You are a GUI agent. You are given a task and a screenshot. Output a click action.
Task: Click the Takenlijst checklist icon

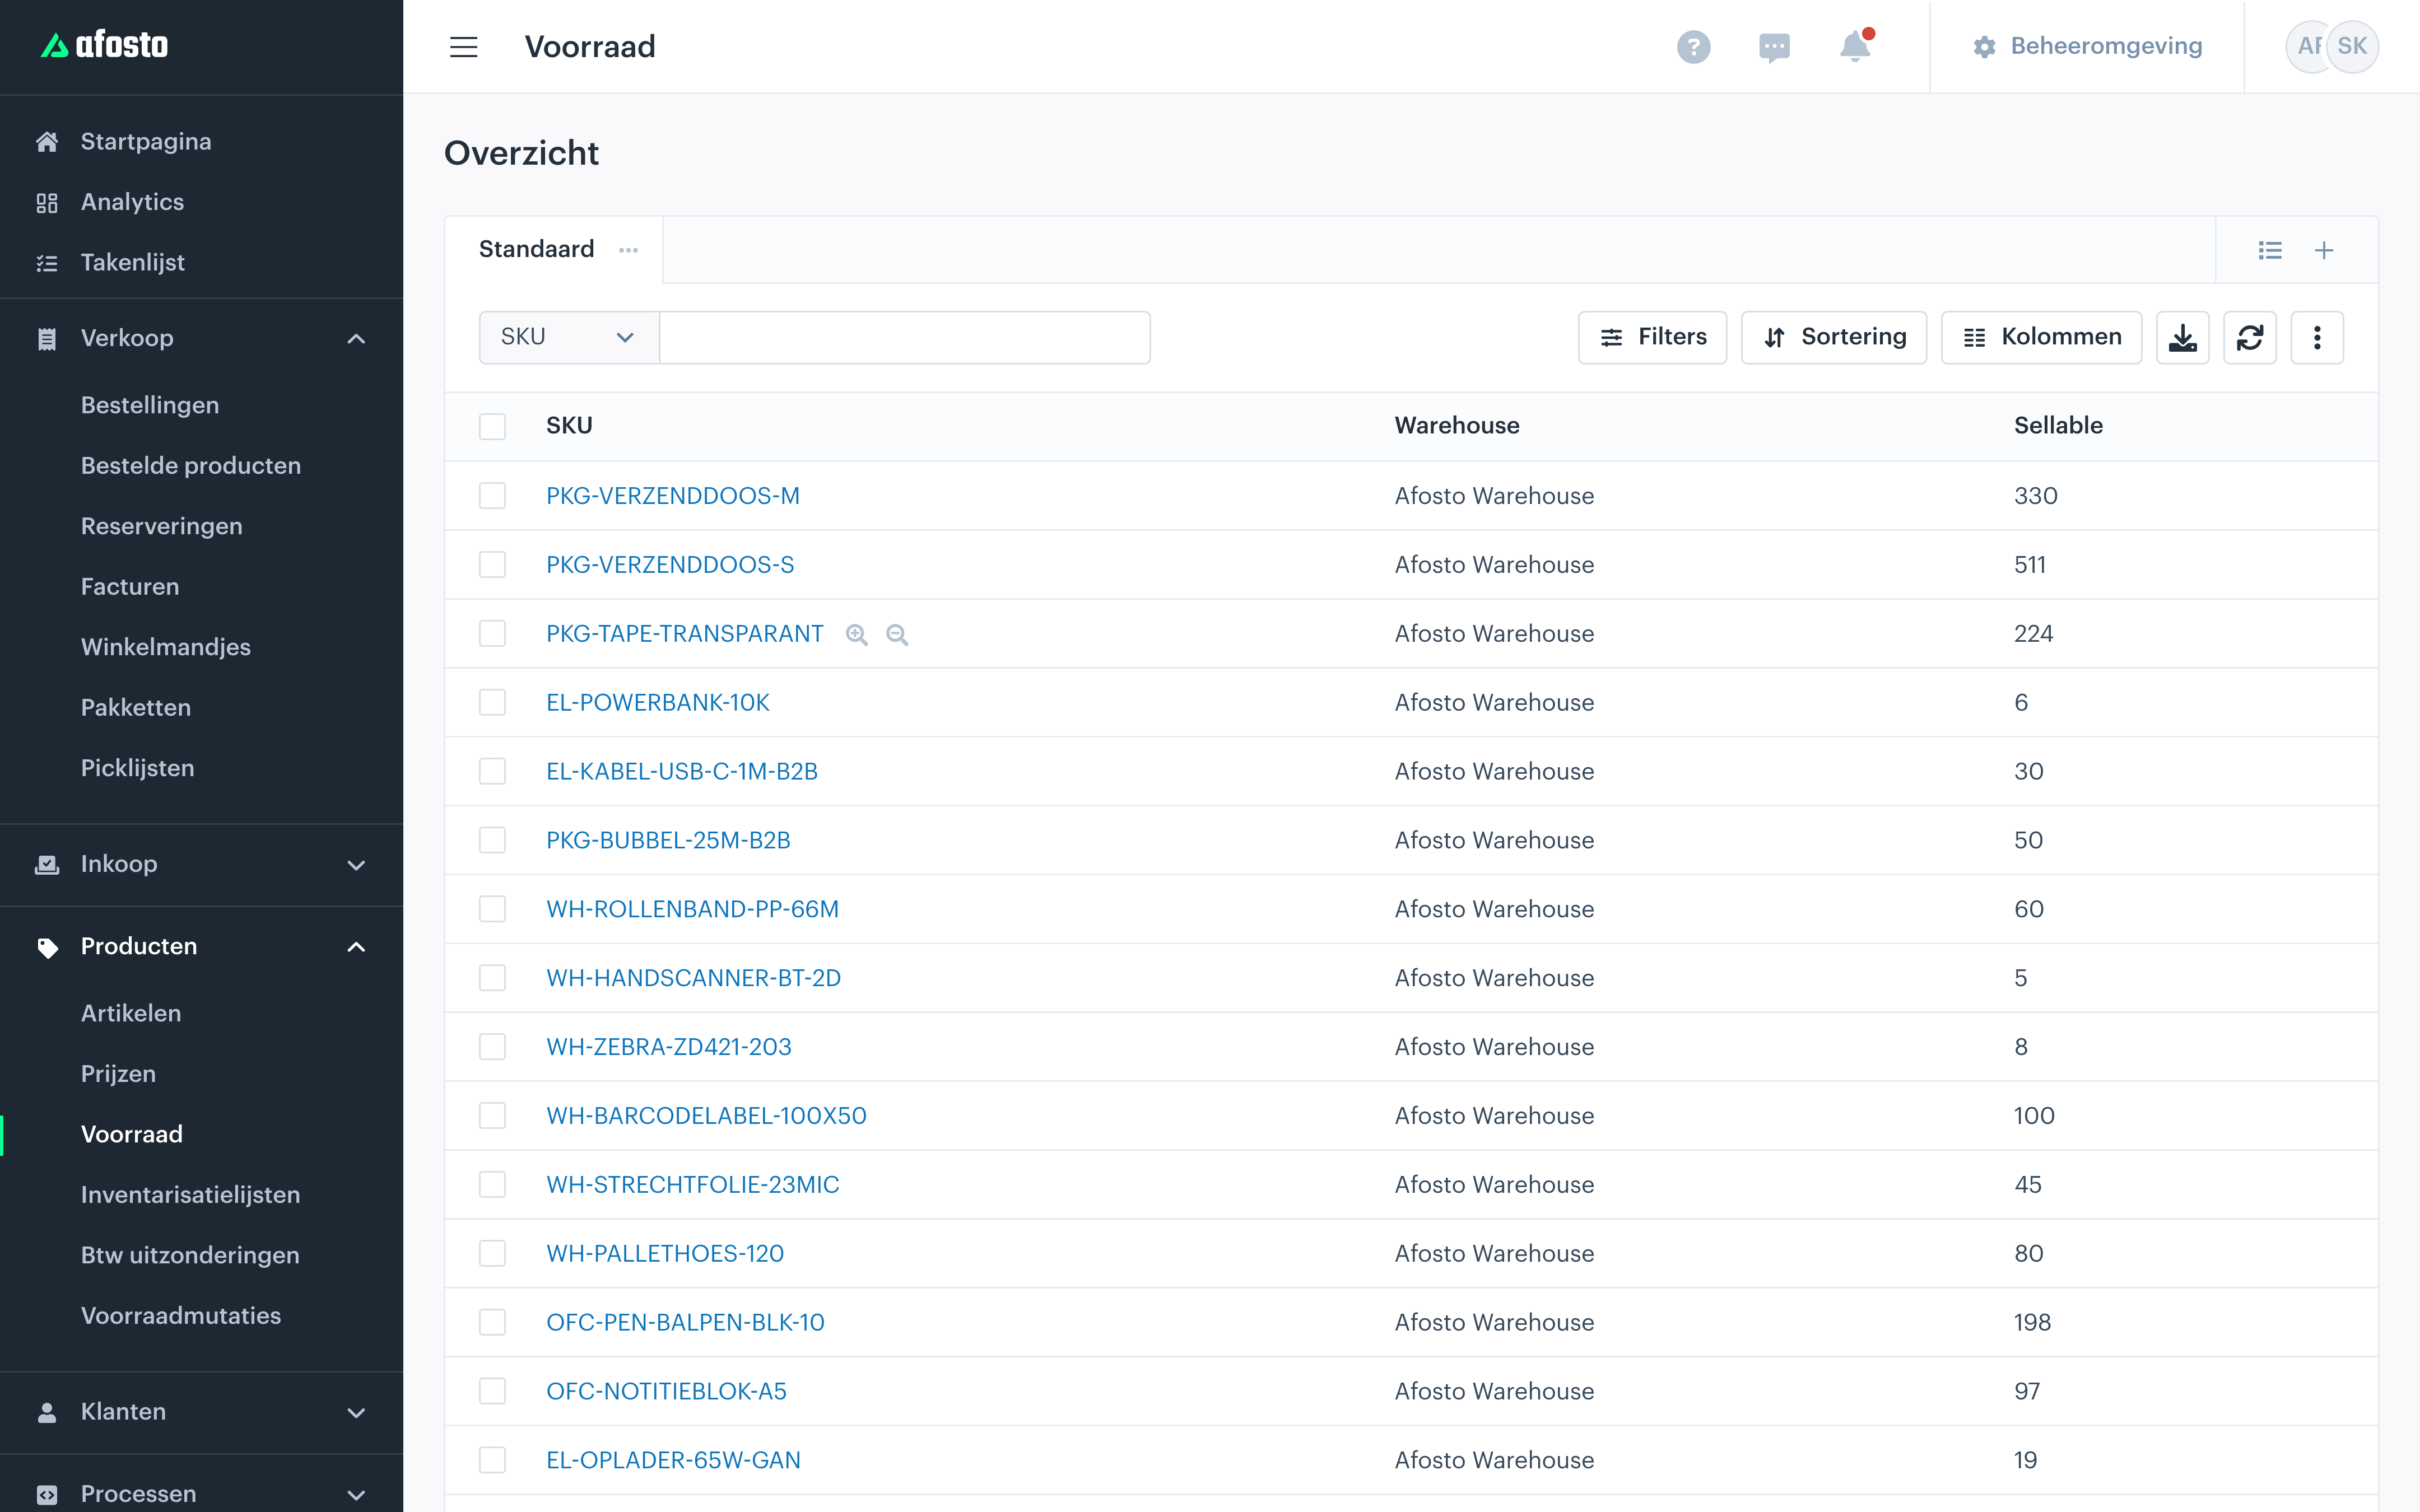pos(47,263)
